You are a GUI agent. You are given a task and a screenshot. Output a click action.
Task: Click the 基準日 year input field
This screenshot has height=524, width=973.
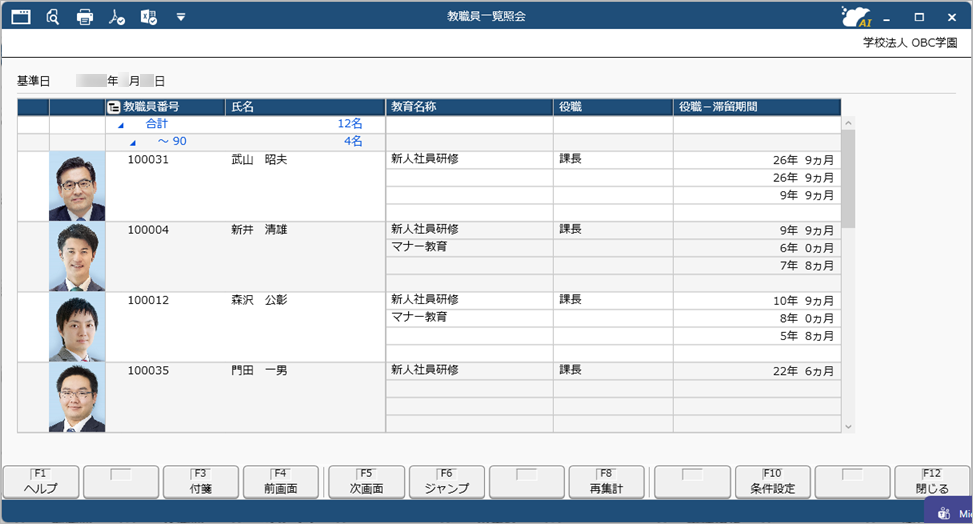(x=91, y=81)
